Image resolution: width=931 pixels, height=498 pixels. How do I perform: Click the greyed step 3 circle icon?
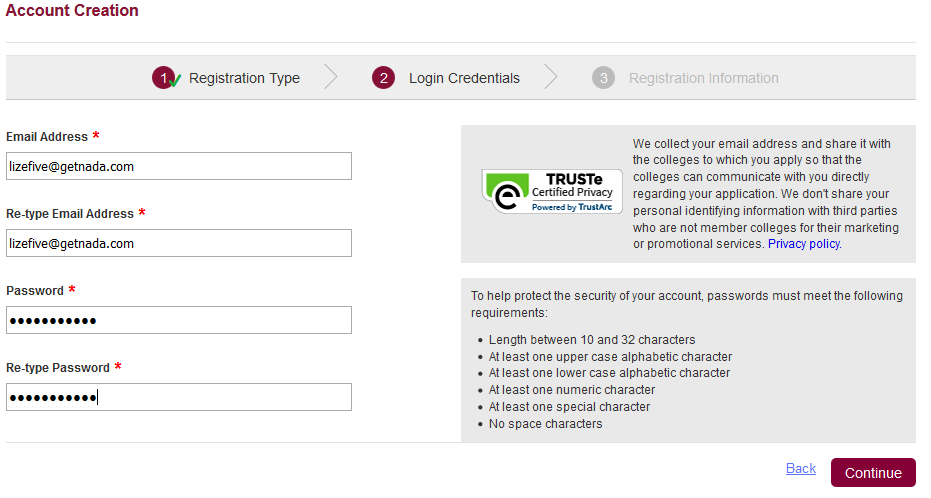pyautogui.click(x=603, y=78)
